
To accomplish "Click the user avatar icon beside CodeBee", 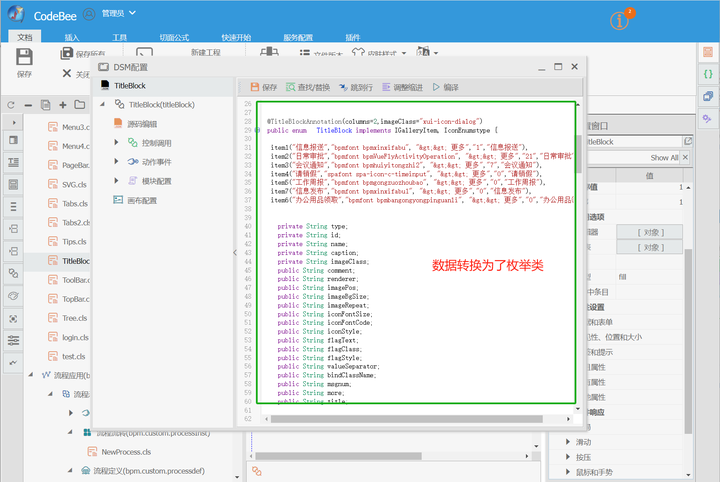I will (89, 14).
